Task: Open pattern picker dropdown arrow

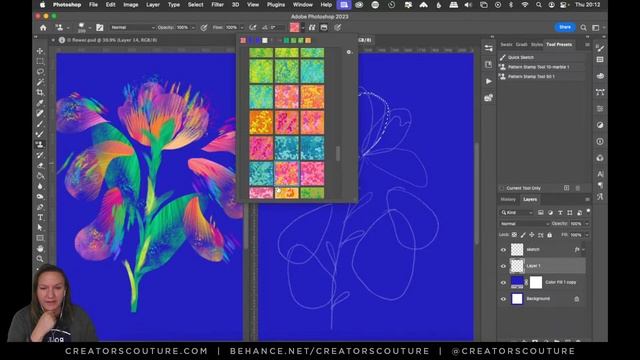Action: tap(302, 27)
